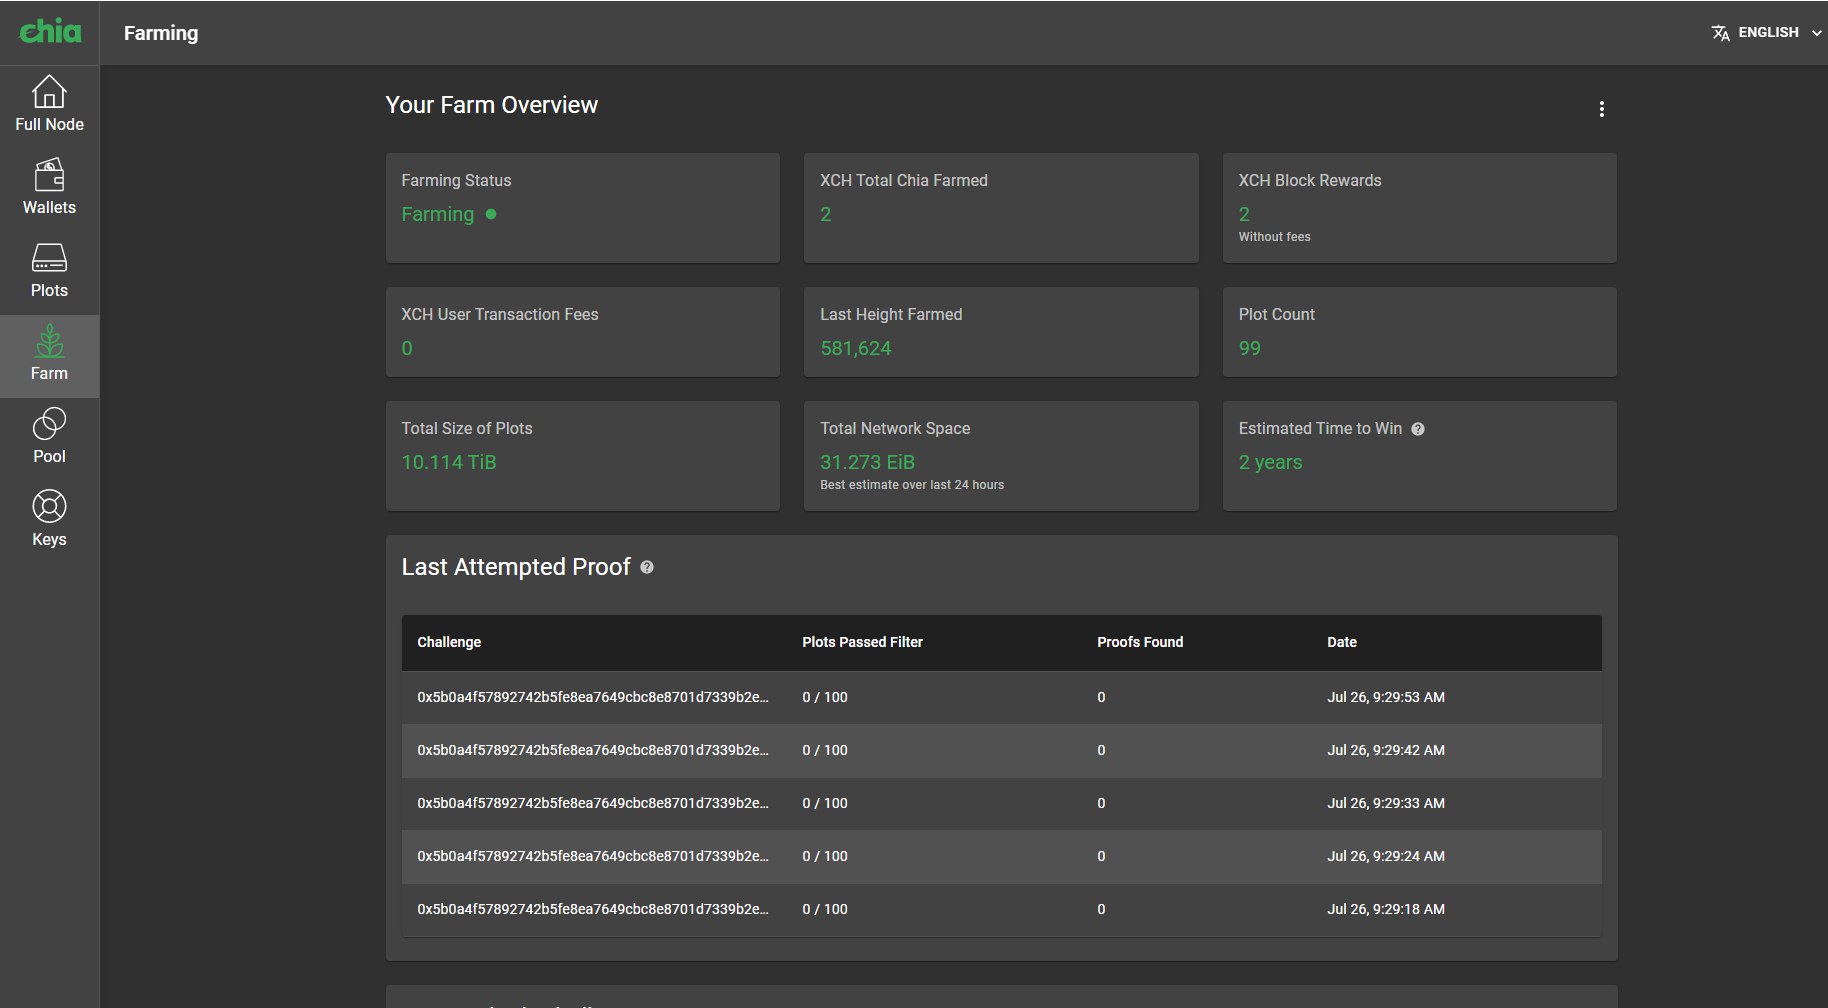Click the Plot Count value 99
Viewport: 1828px width, 1008px height.
point(1250,348)
